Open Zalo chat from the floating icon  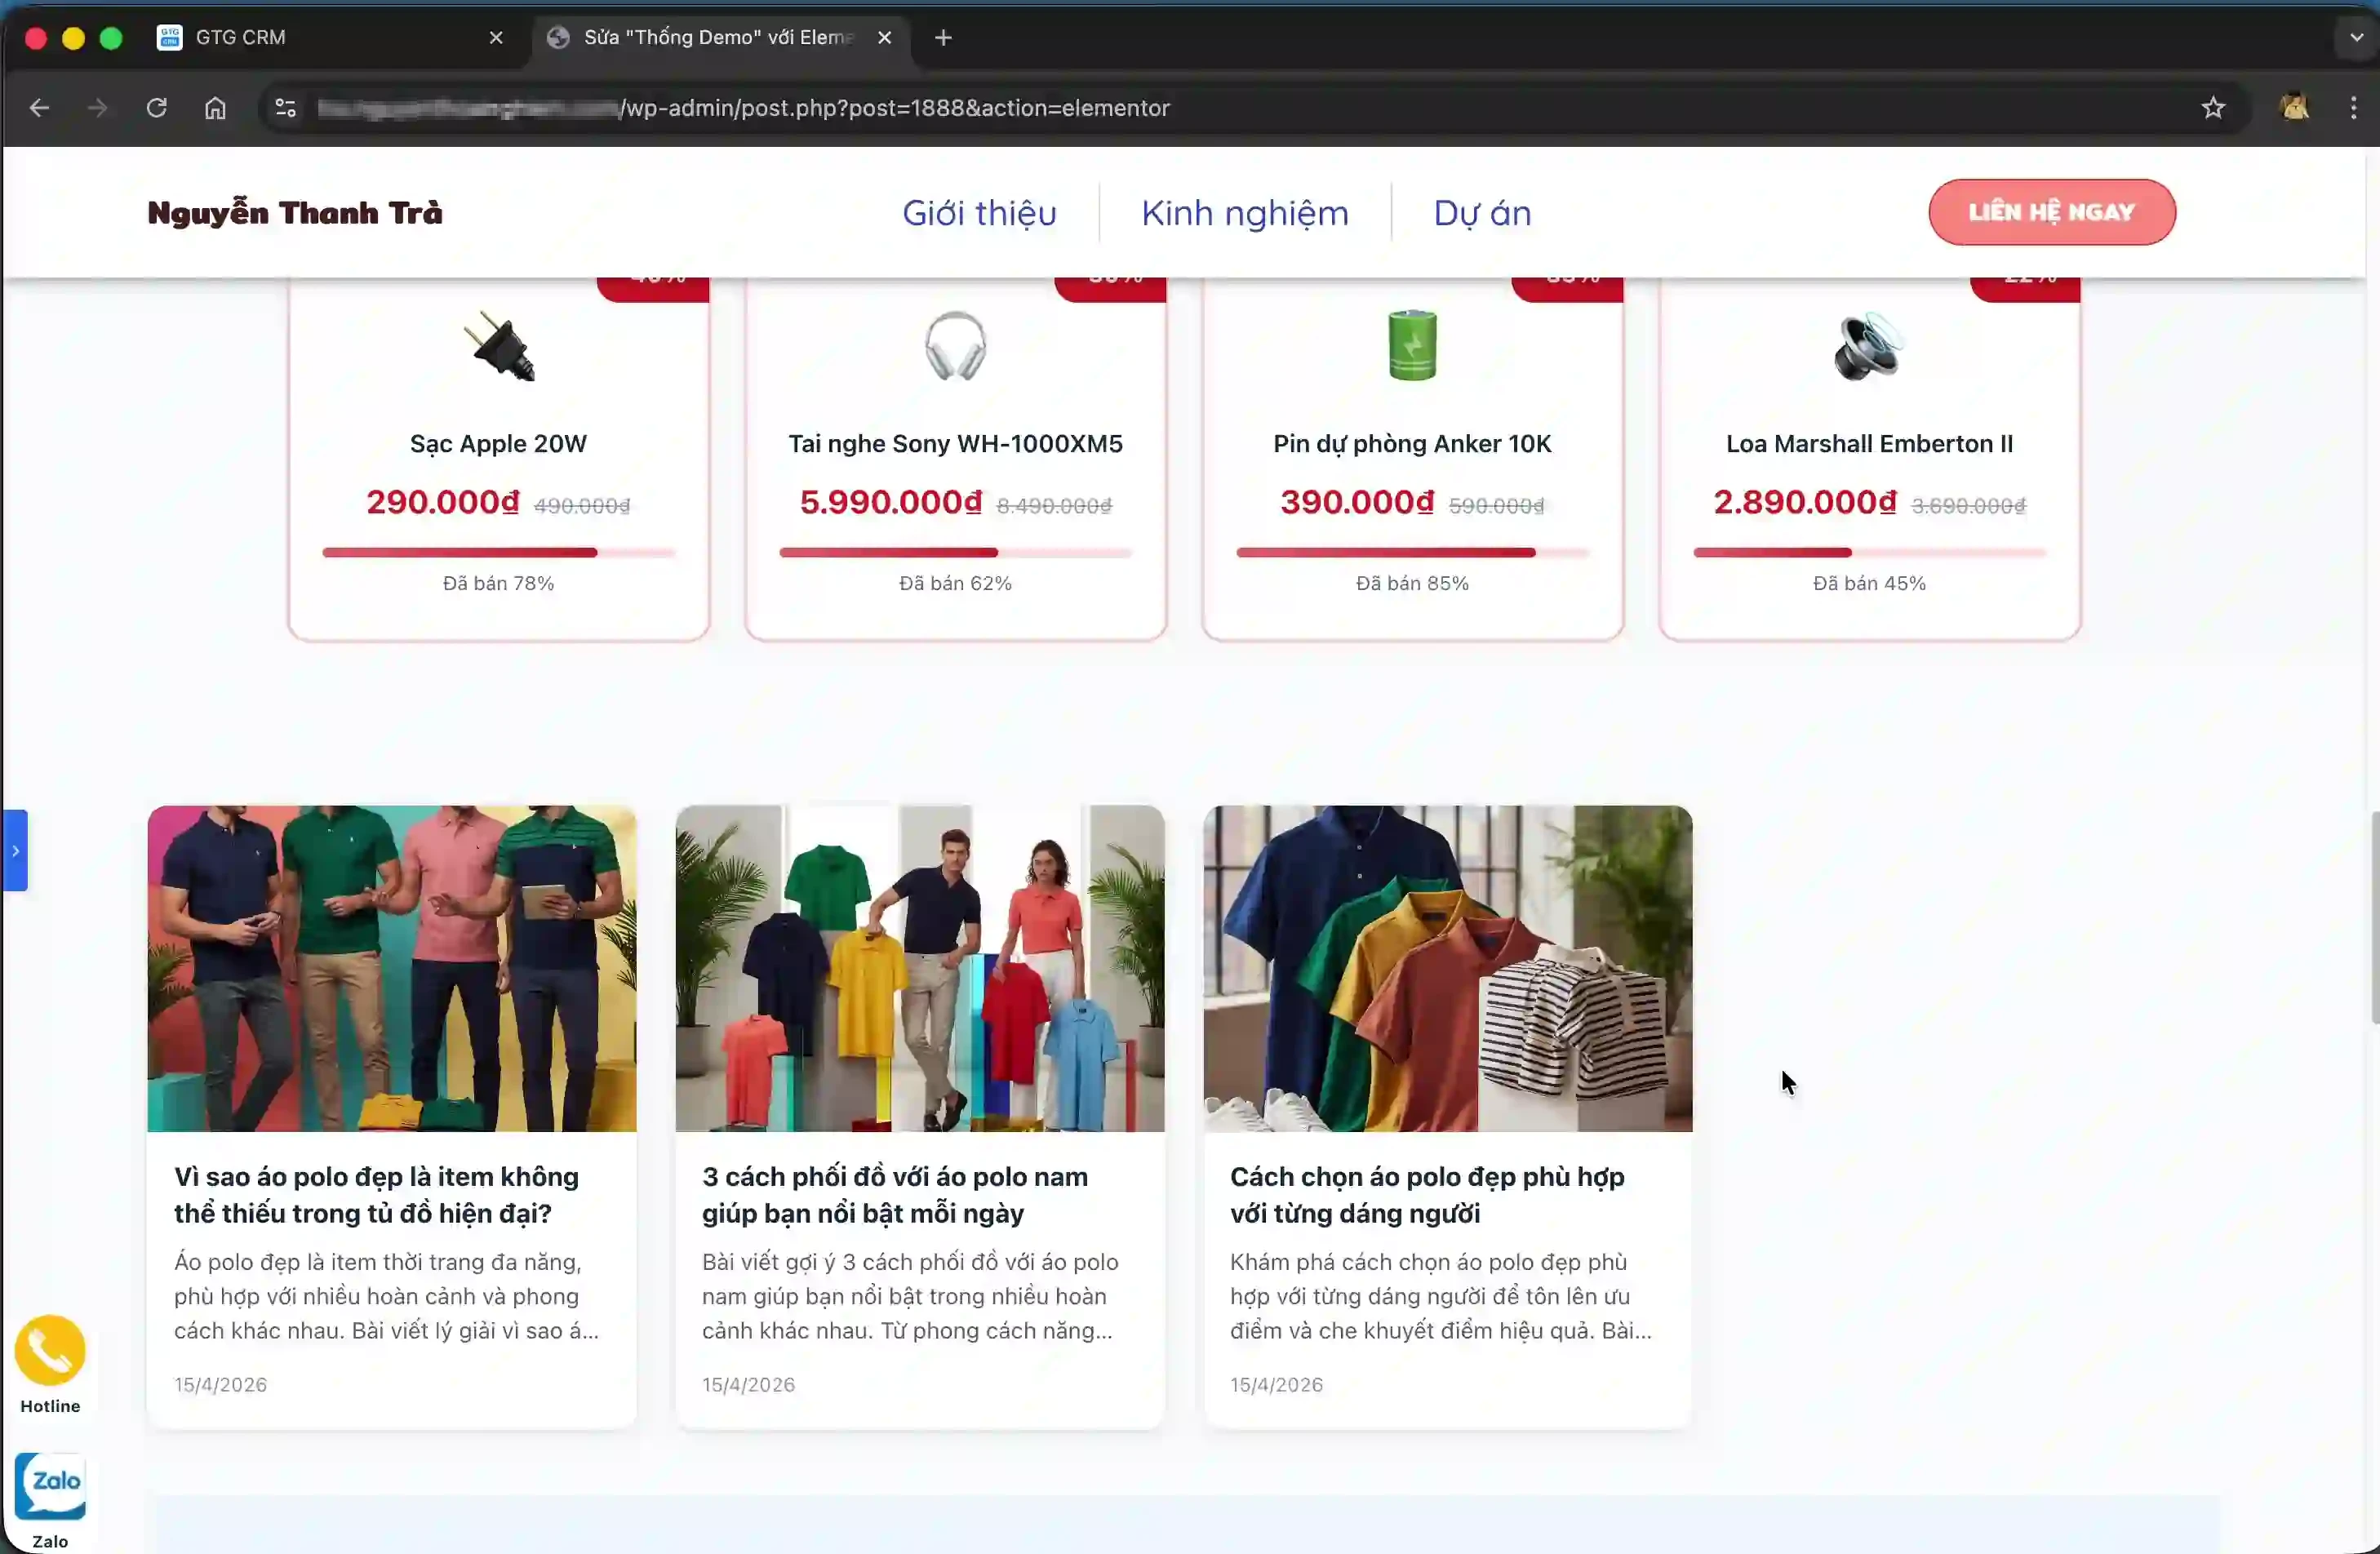coord(49,1487)
